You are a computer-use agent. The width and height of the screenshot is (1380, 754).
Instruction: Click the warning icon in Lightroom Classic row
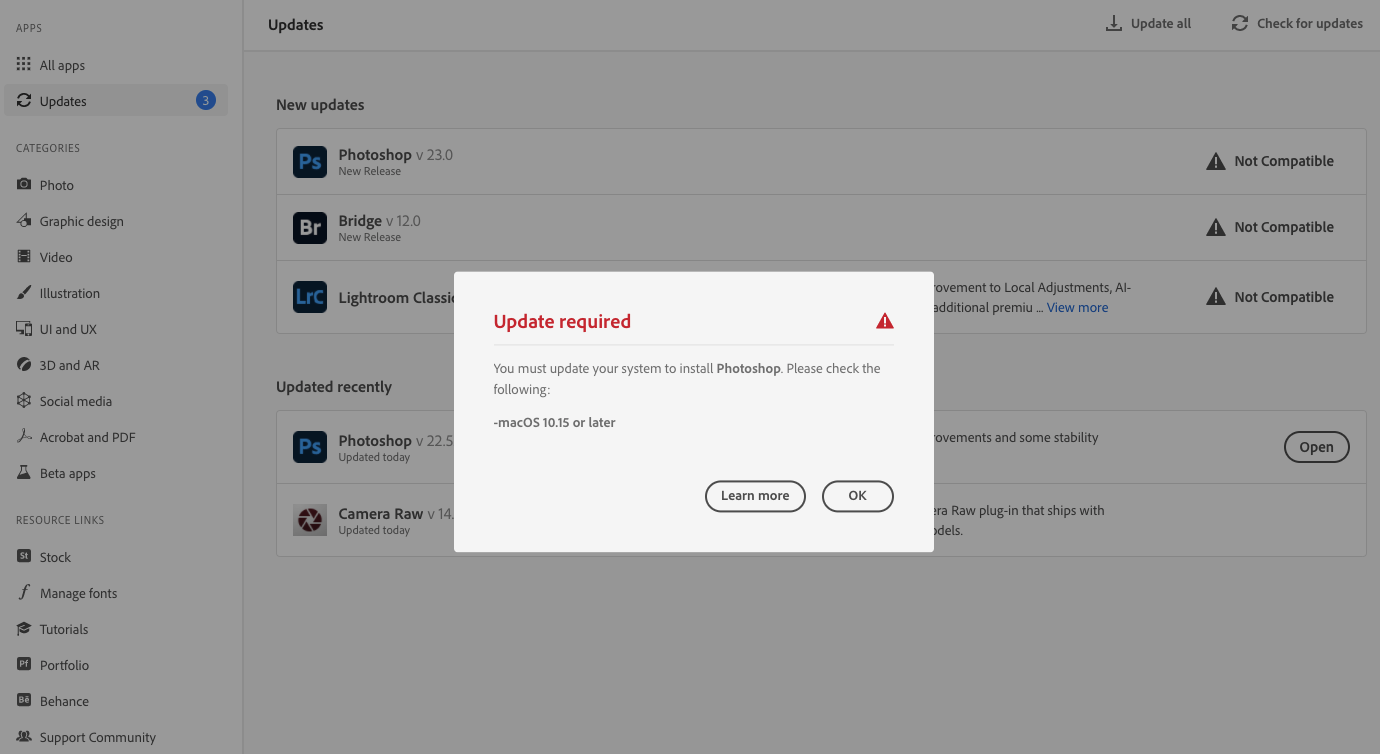coord(1215,297)
